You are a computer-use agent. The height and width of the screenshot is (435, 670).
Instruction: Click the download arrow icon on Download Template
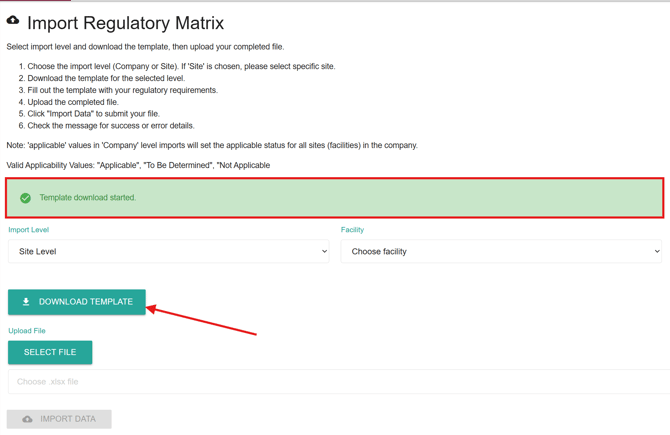click(x=26, y=302)
